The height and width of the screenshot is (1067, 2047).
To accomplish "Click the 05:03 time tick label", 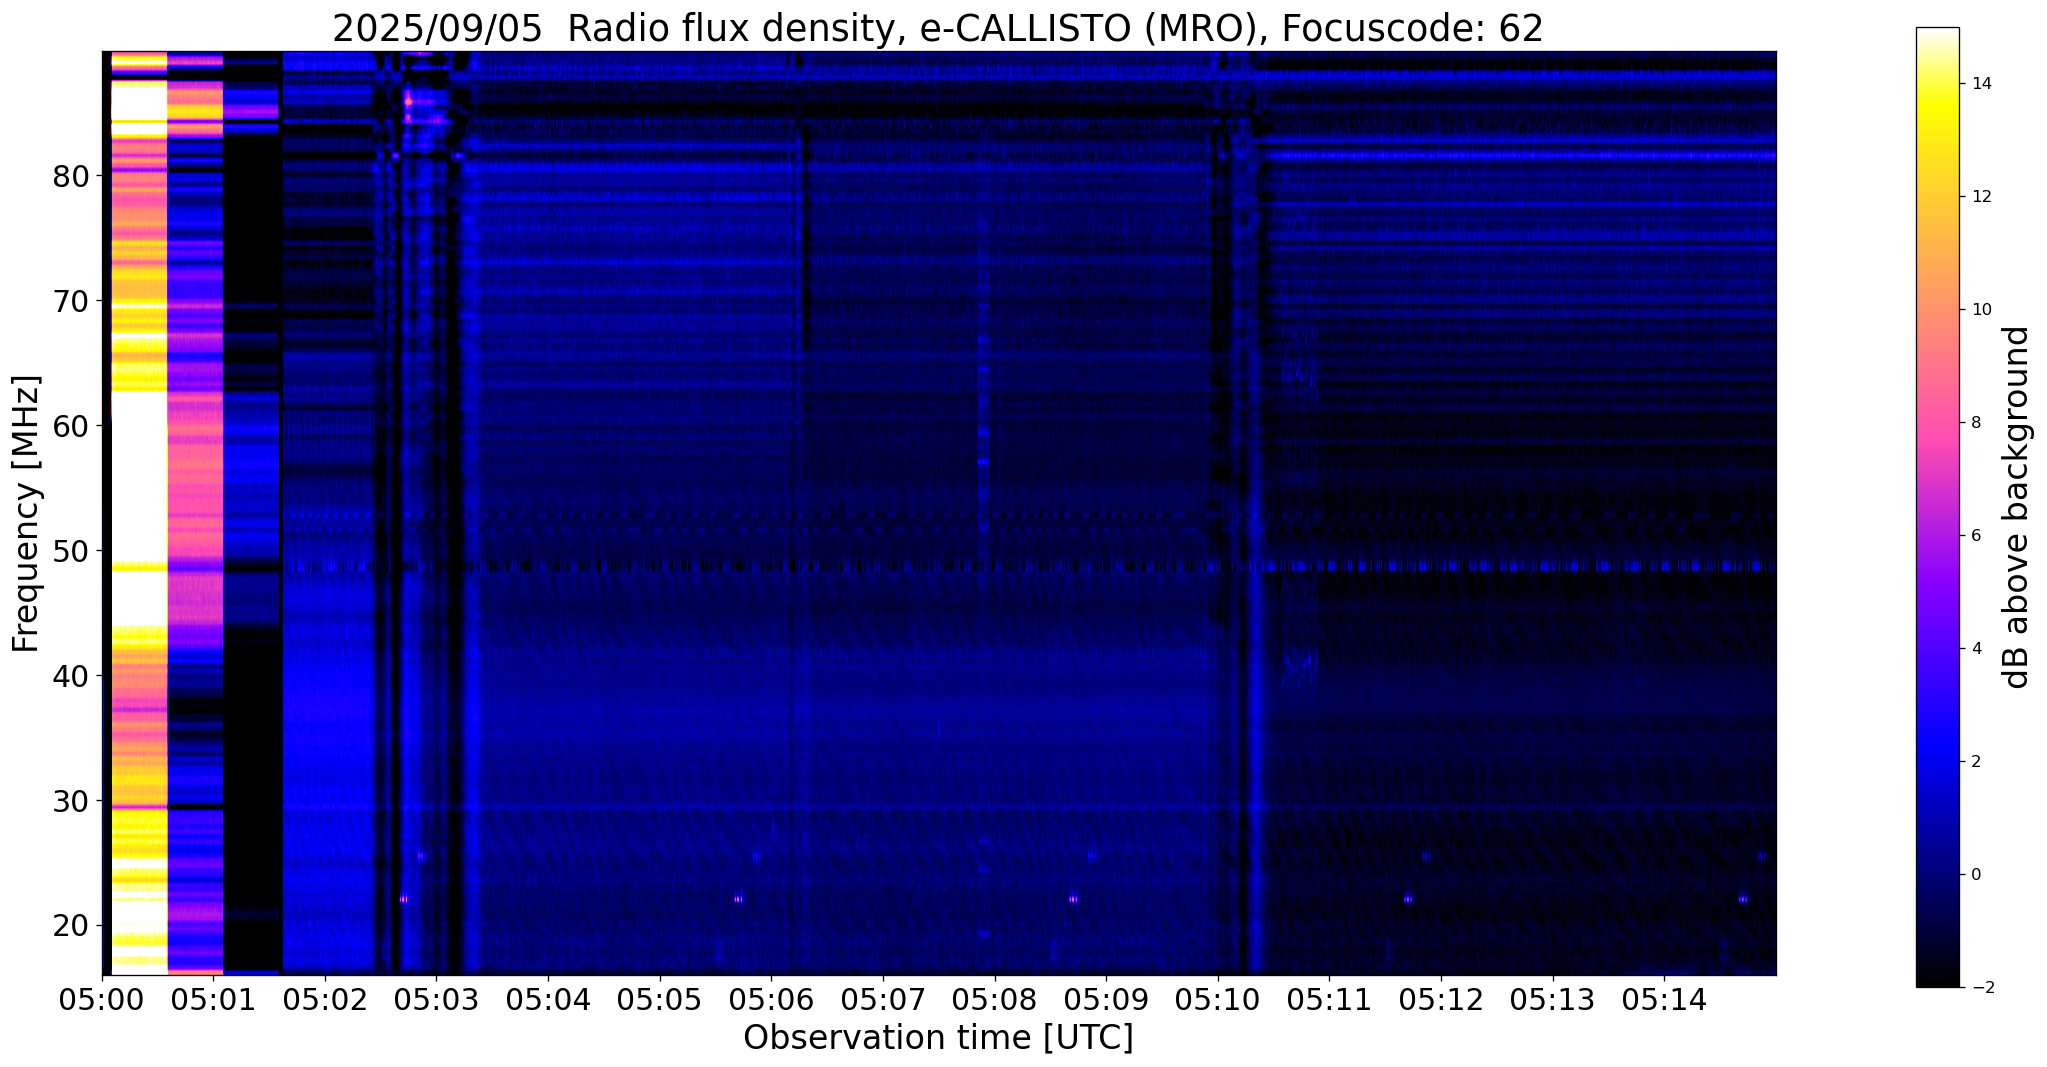I will coord(435,1000).
